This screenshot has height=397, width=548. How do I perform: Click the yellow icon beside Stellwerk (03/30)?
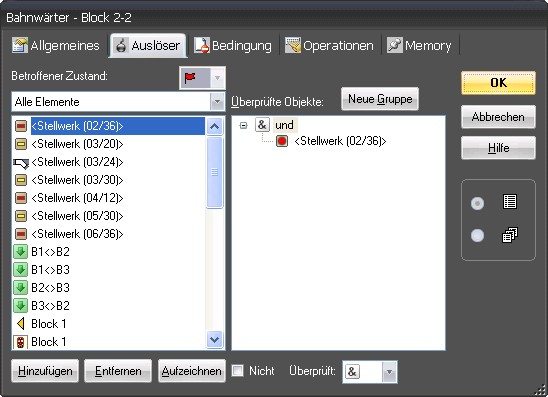click(x=21, y=180)
